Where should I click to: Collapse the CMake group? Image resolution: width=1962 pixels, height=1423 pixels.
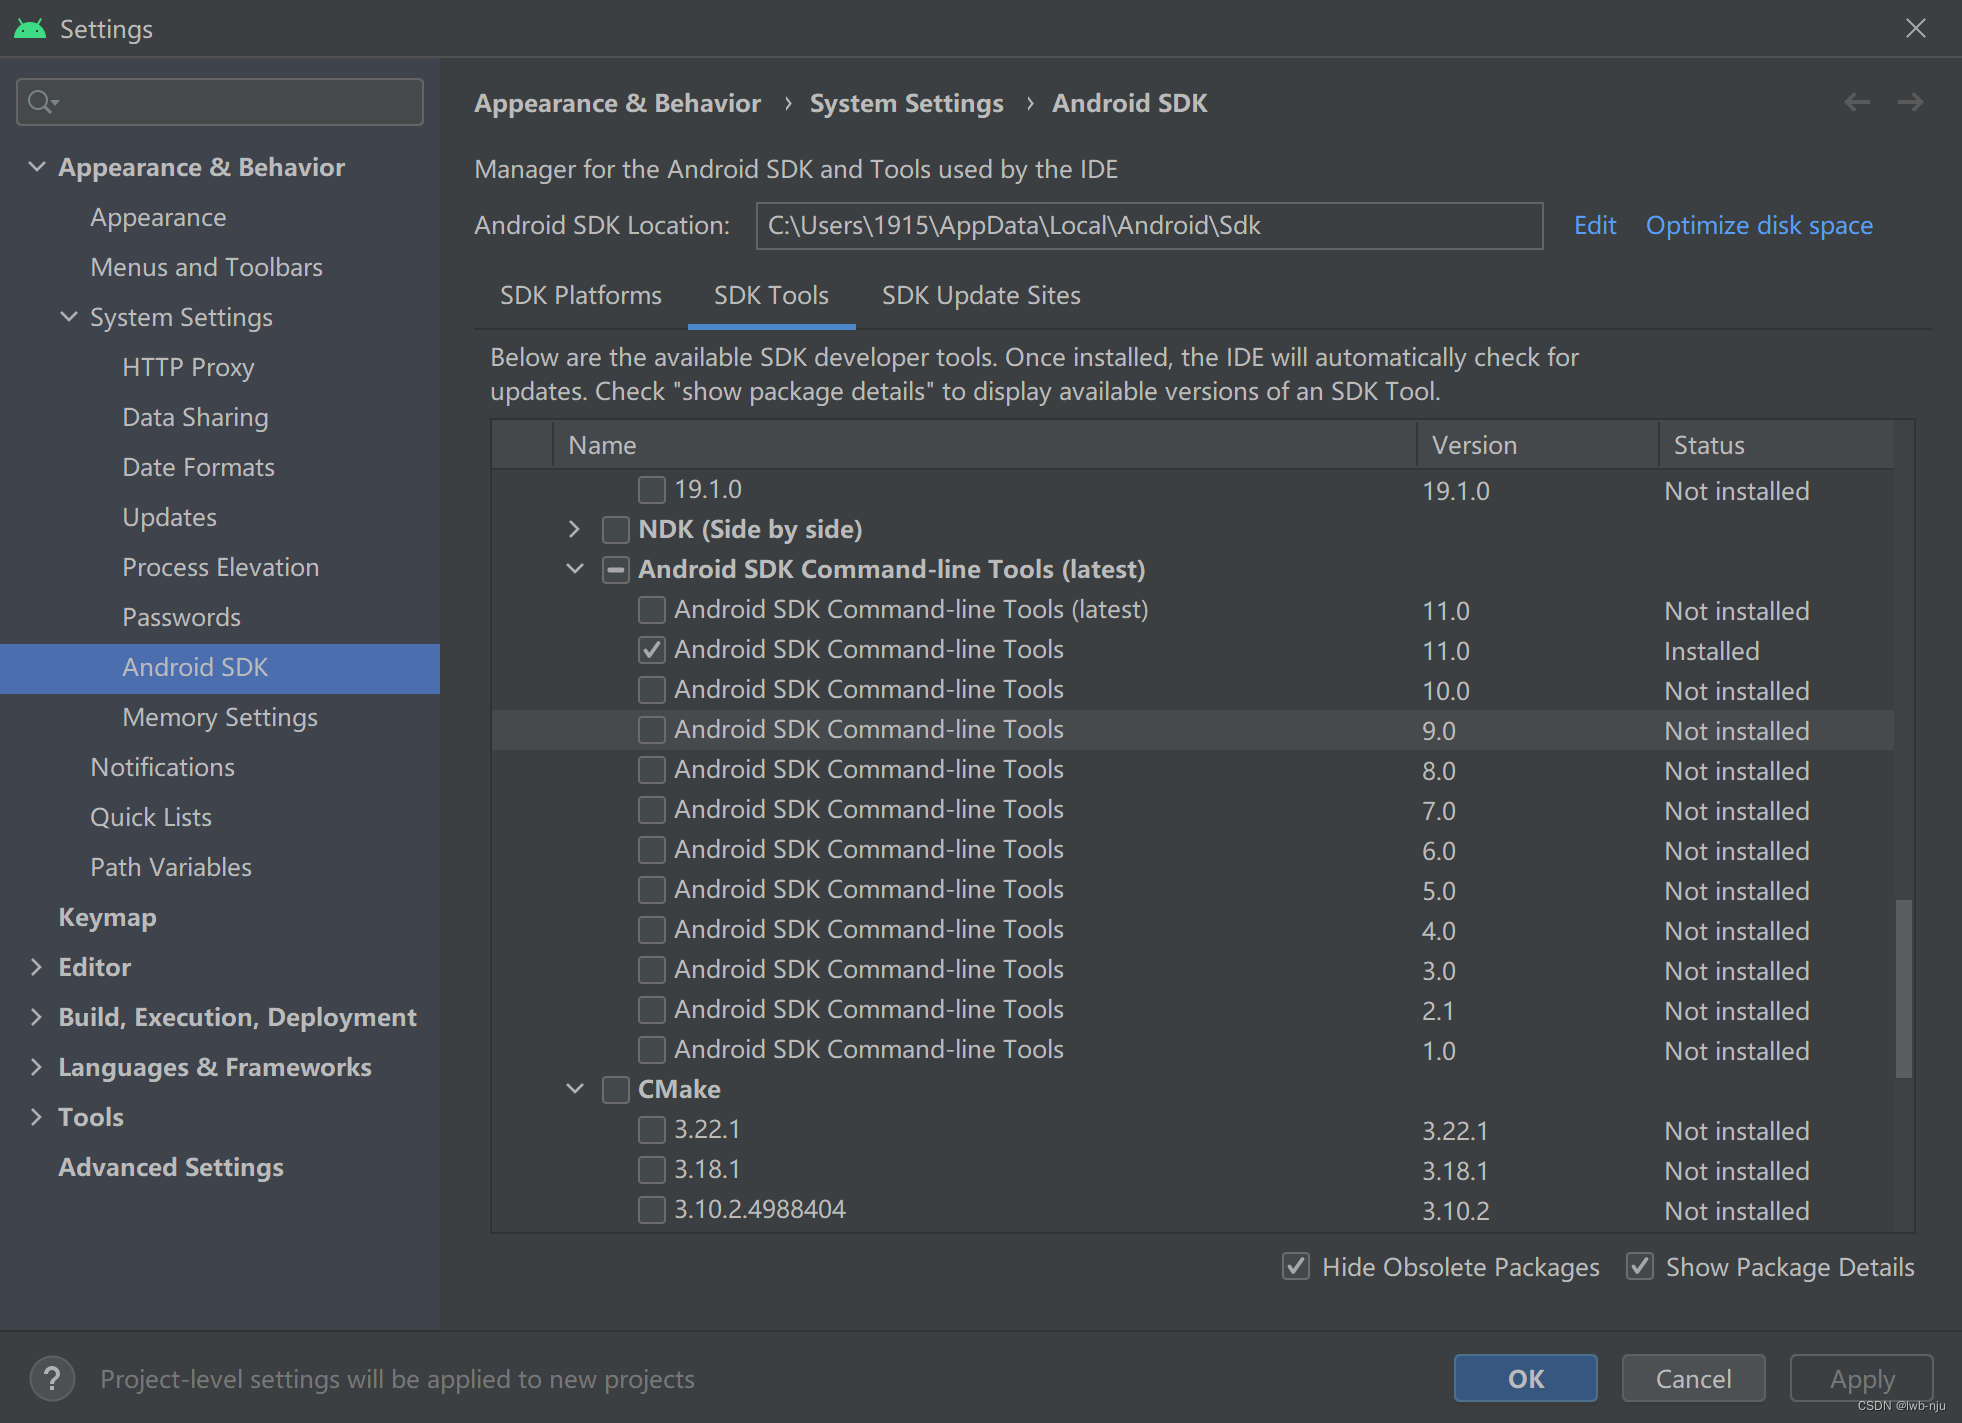click(x=574, y=1089)
